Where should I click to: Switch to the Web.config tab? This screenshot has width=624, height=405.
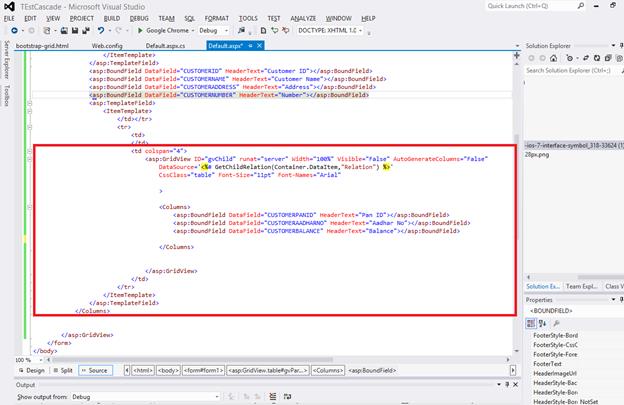click(107, 46)
